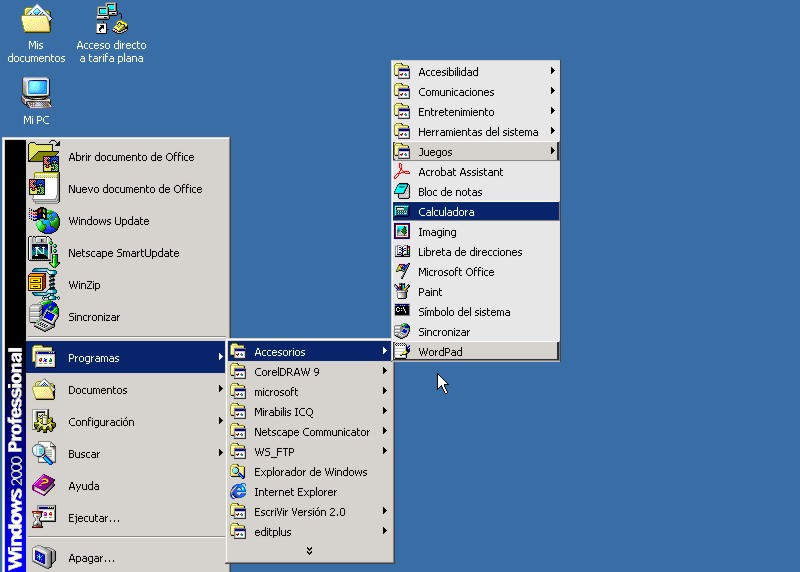Click the Internet Explorer icon
The image size is (800, 572).
pos(238,491)
